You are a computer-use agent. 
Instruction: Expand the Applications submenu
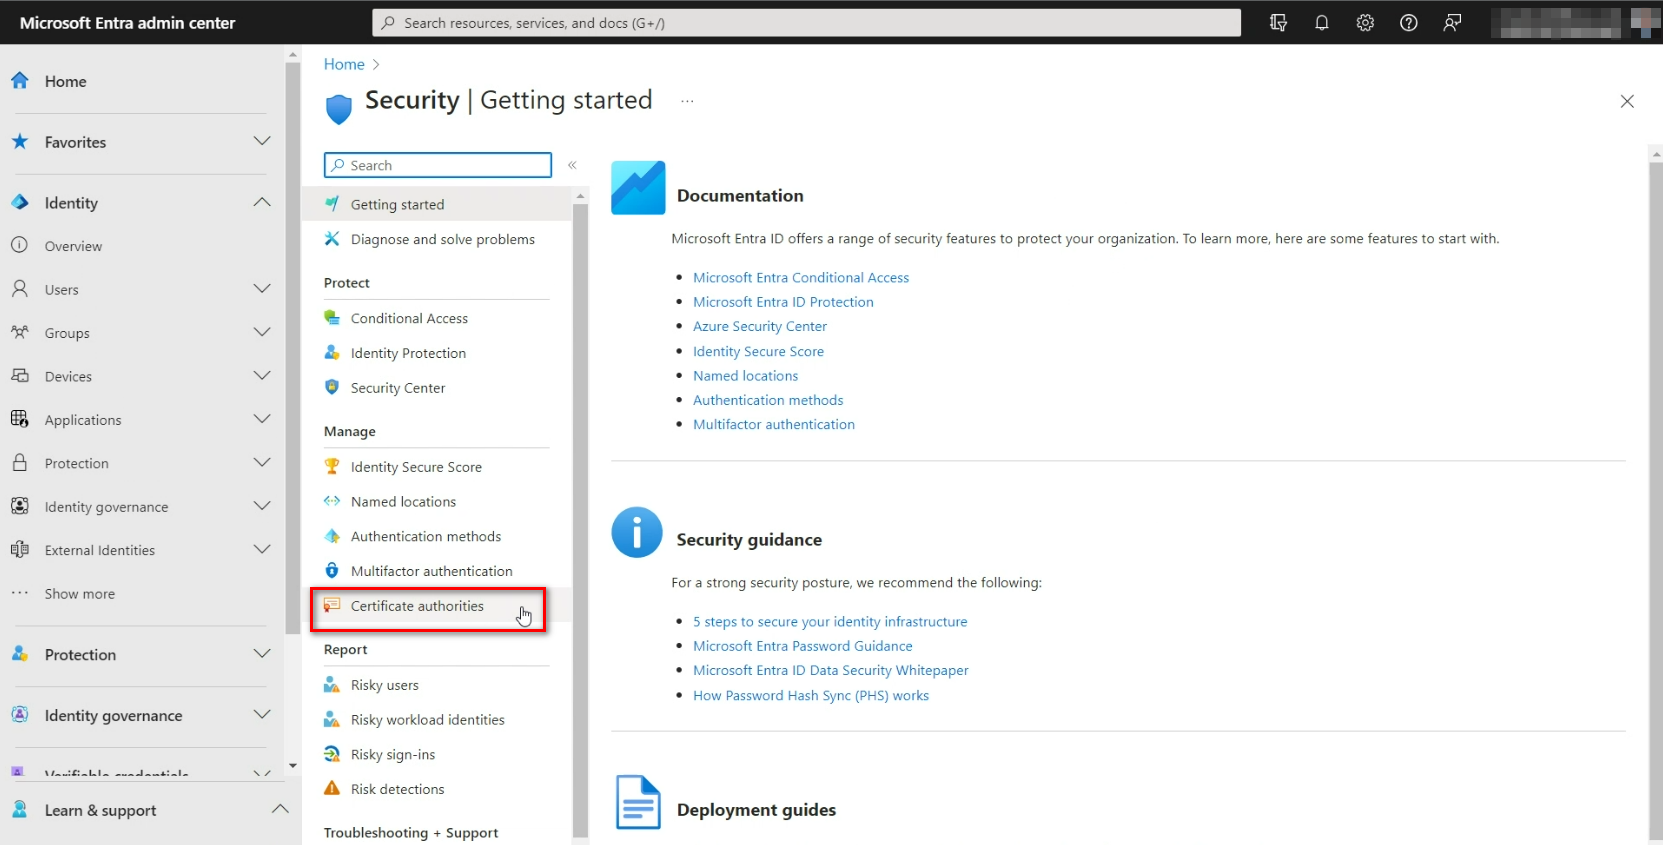[262, 419]
